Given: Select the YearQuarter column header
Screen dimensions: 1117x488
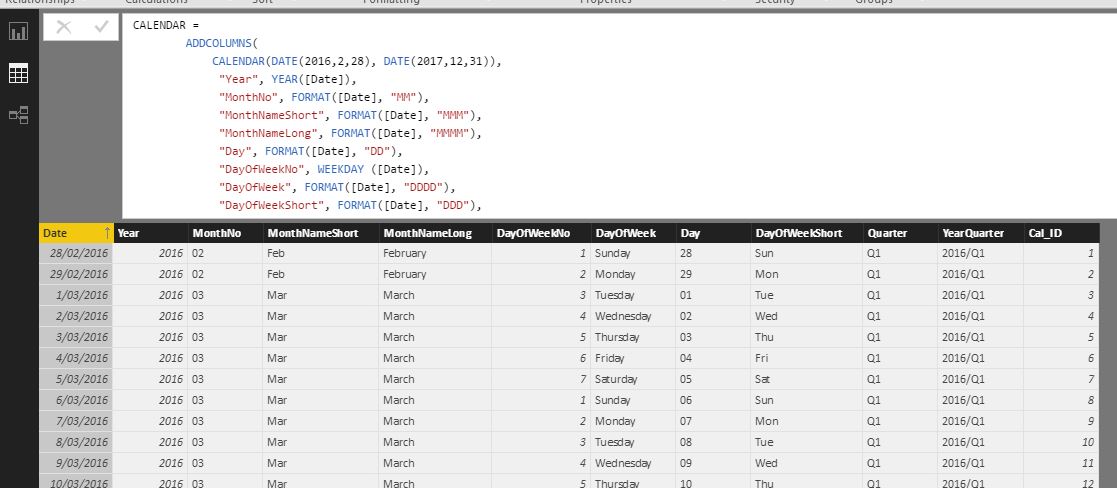Looking at the screenshot, I should click(981, 233).
